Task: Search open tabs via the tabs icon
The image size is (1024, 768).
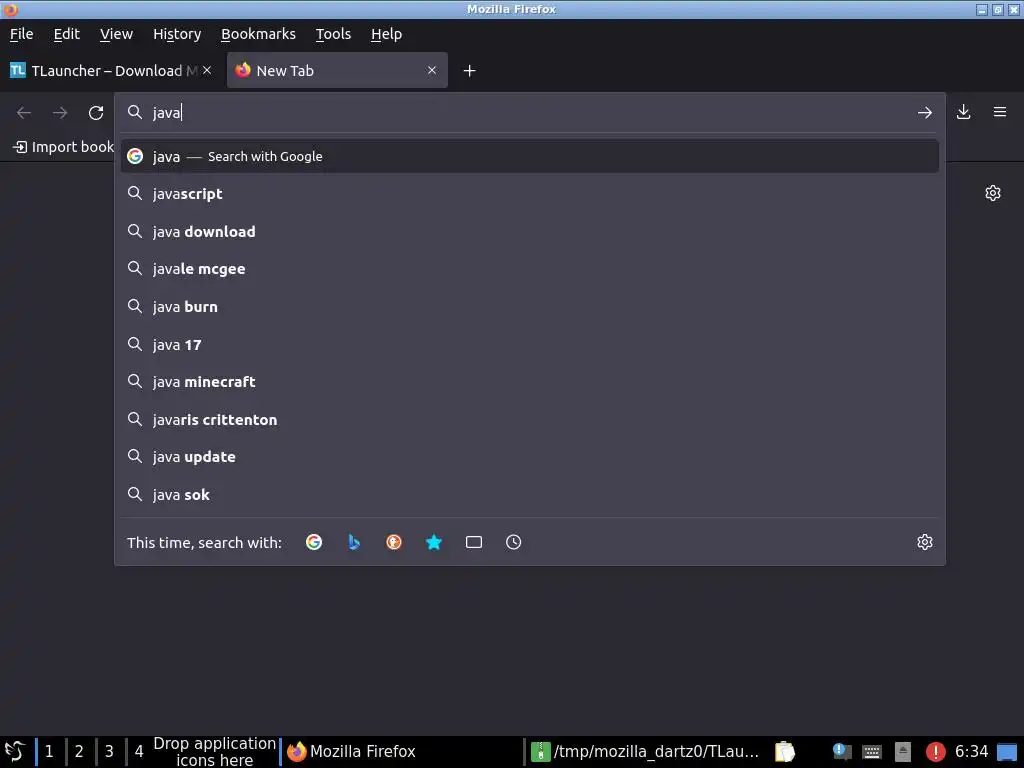Action: pos(474,542)
